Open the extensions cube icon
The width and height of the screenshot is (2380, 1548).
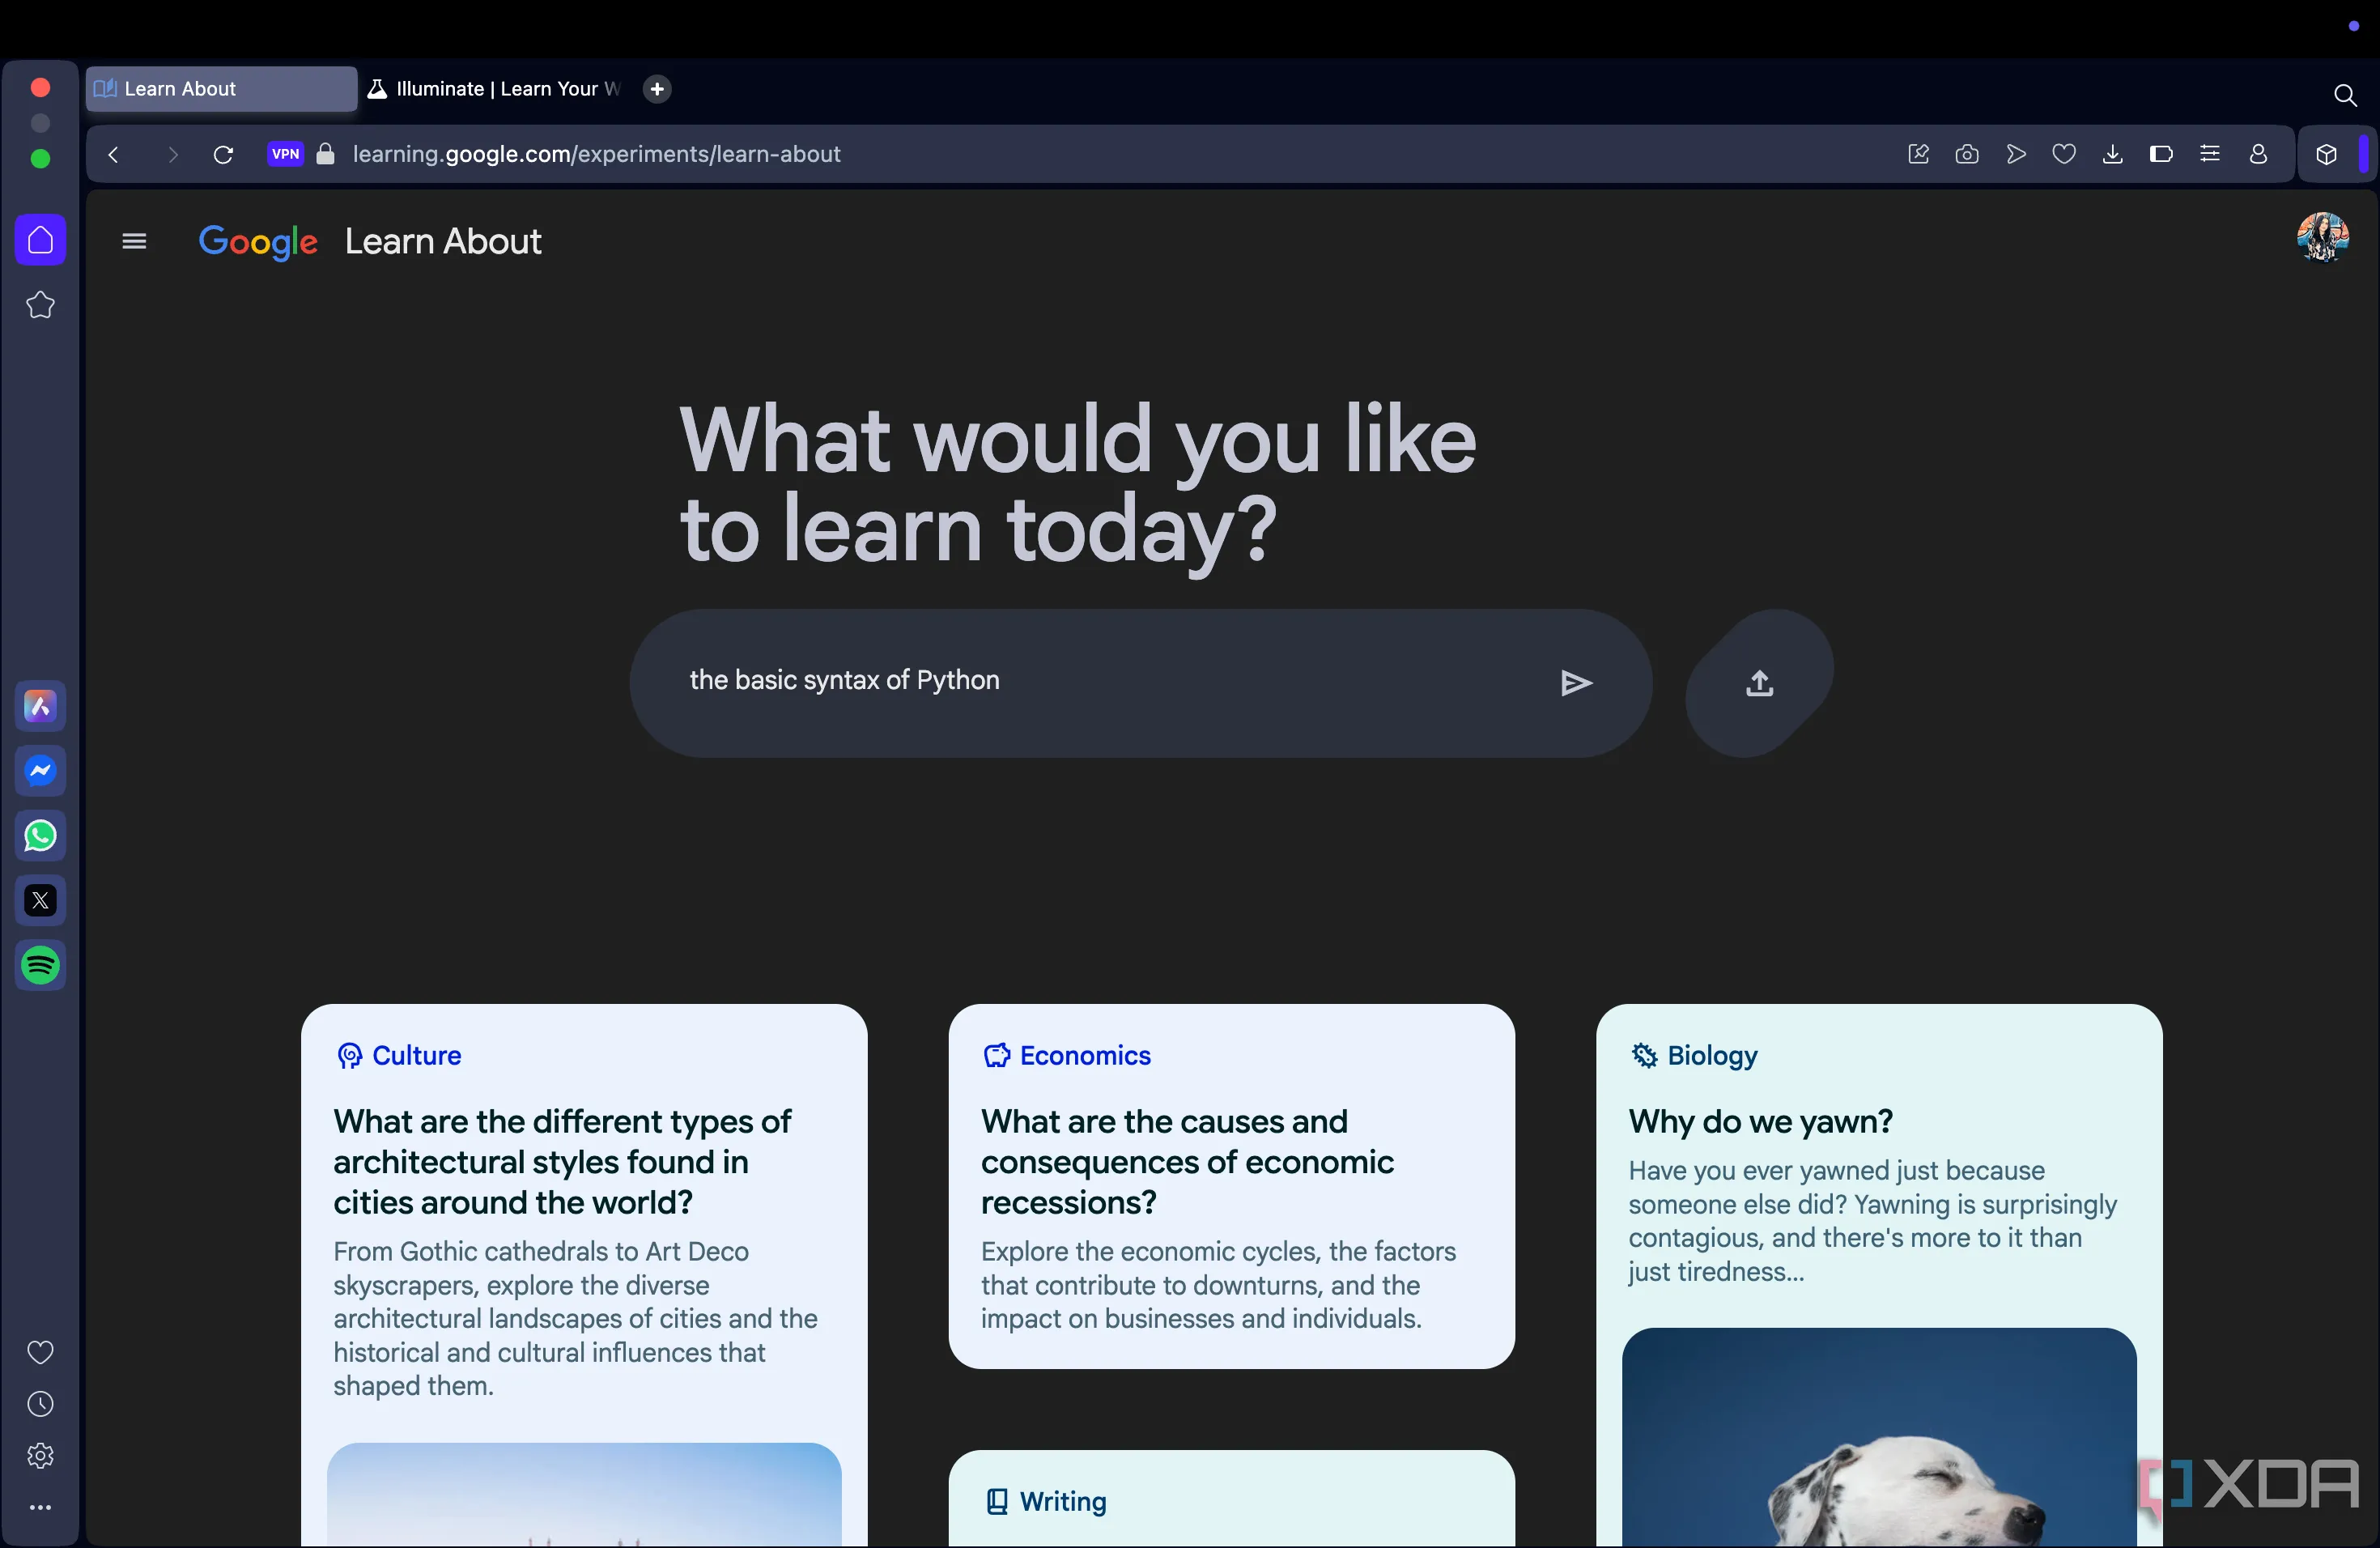pyautogui.click(x=2327, y=154)
